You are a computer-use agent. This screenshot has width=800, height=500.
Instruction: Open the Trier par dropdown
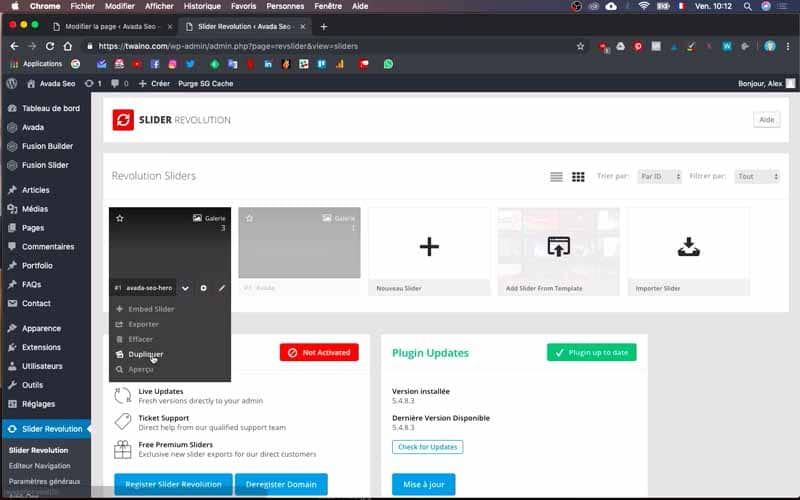coord(659,177)
